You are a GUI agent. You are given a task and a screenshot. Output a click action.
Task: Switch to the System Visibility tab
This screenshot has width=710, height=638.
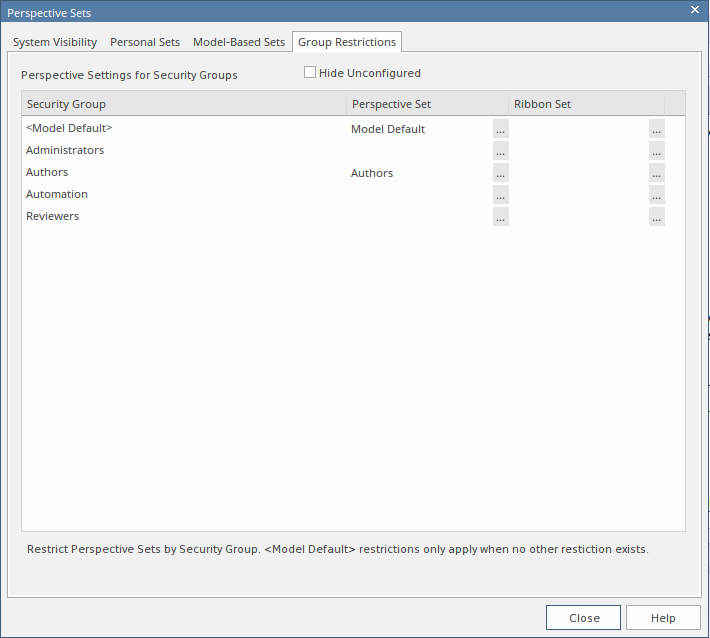[x=55, y=42]
